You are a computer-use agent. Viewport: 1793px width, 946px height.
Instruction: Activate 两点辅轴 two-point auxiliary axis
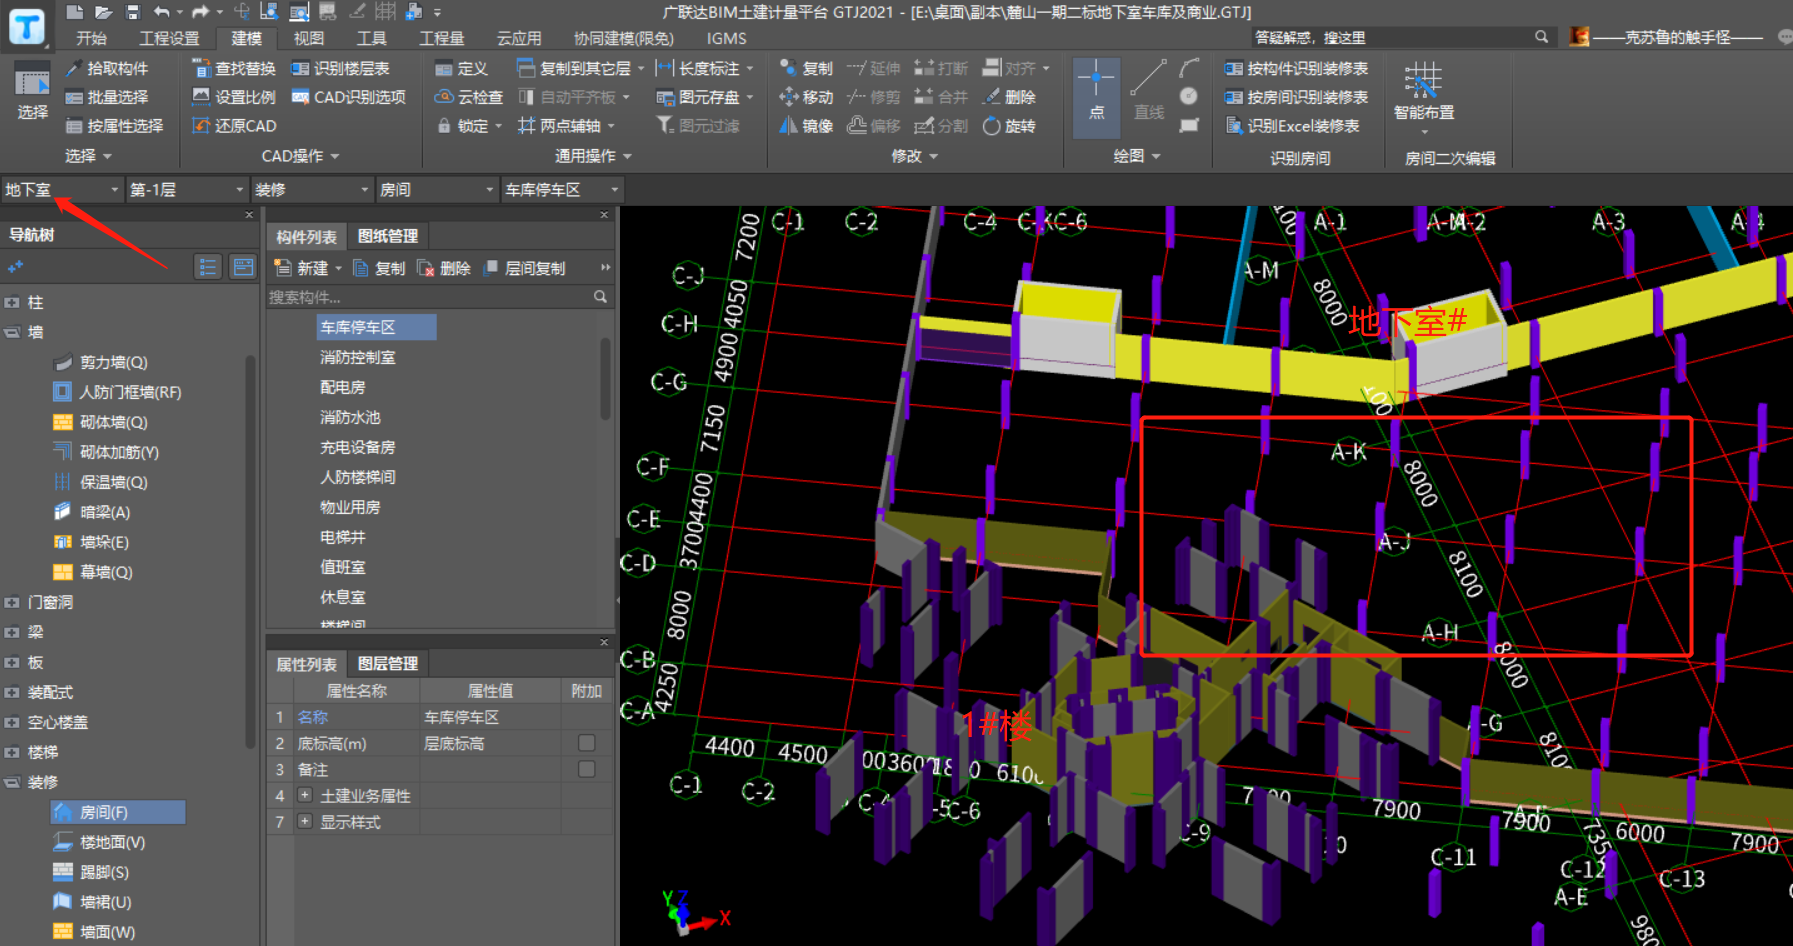click(x=565, y=126)
